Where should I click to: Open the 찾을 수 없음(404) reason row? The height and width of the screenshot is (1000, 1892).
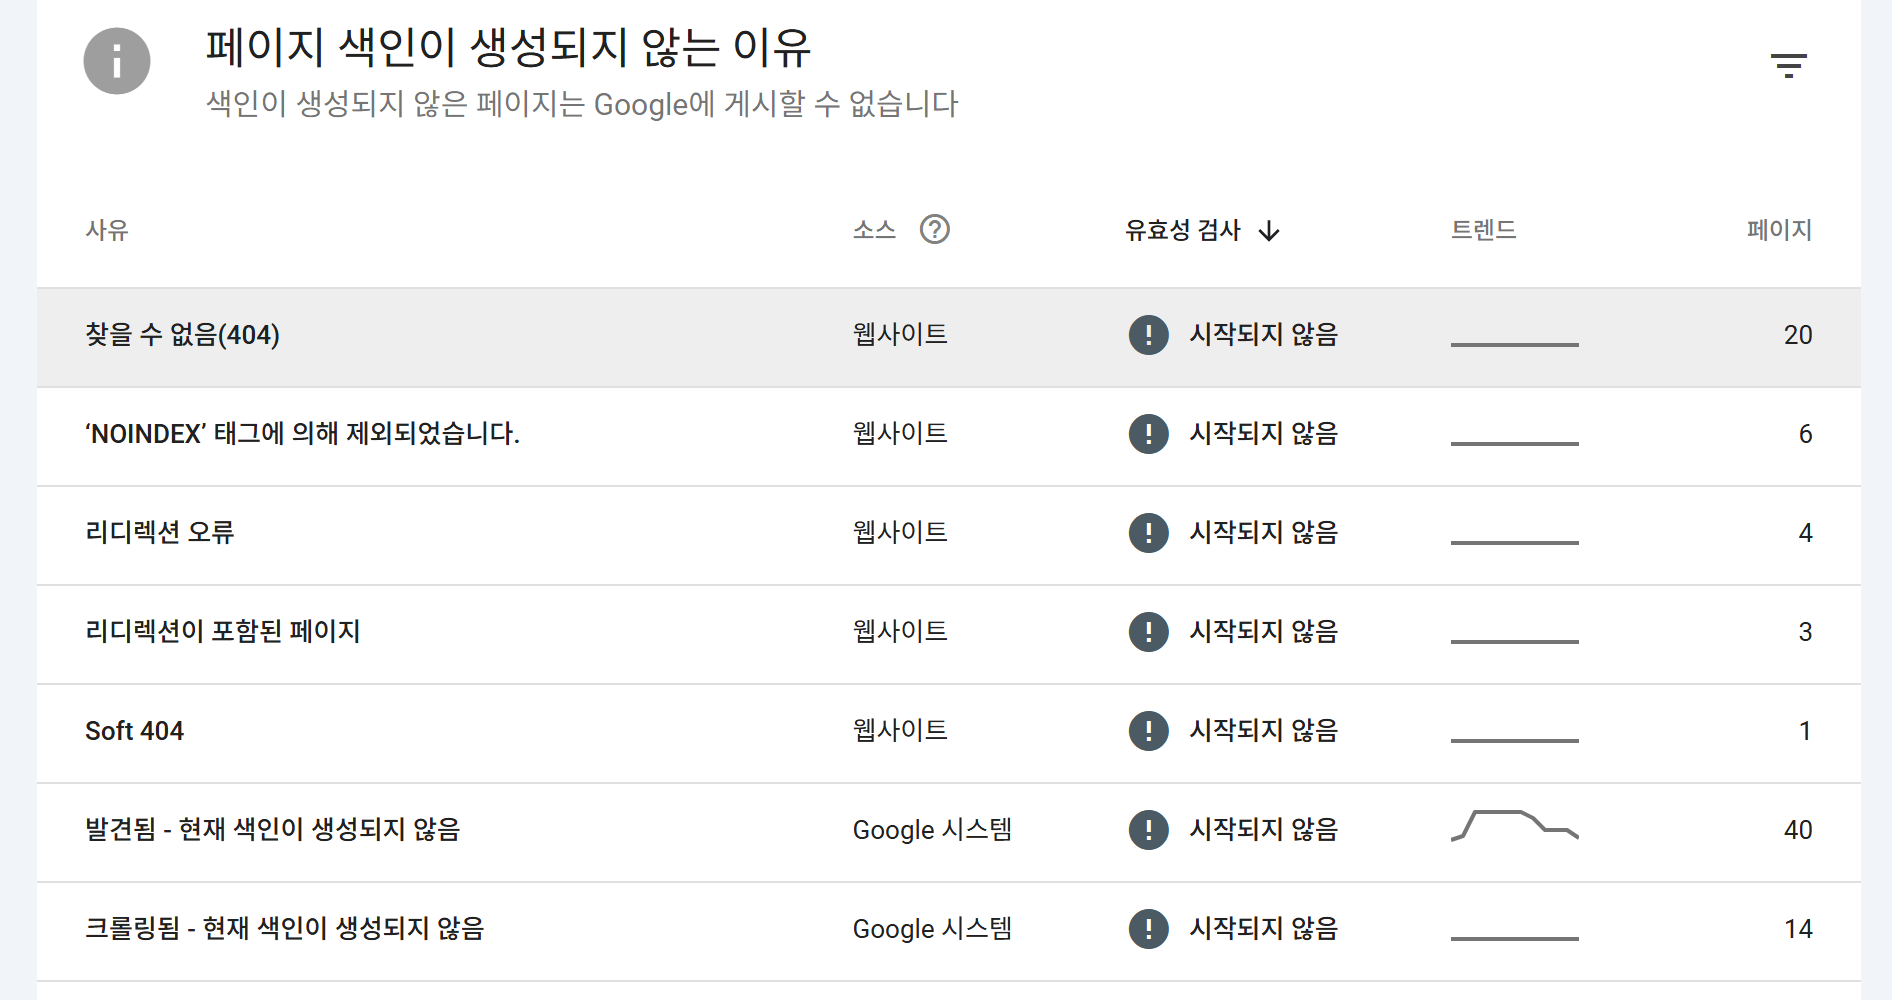click(182, 335)
